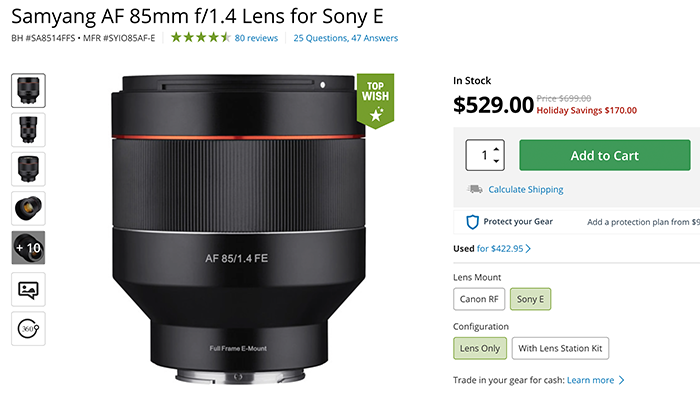Expand the Used for $422.95 chevron
The image size is (700, 395).
(x=528, y=249)
